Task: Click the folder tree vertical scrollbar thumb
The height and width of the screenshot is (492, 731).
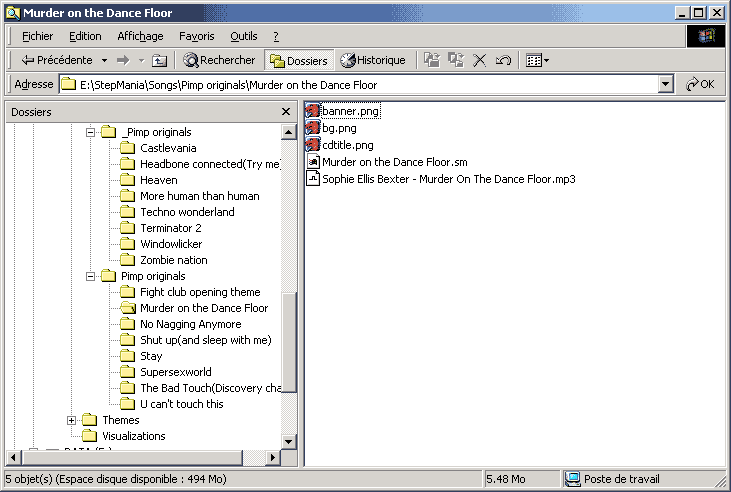Action: 289,343
